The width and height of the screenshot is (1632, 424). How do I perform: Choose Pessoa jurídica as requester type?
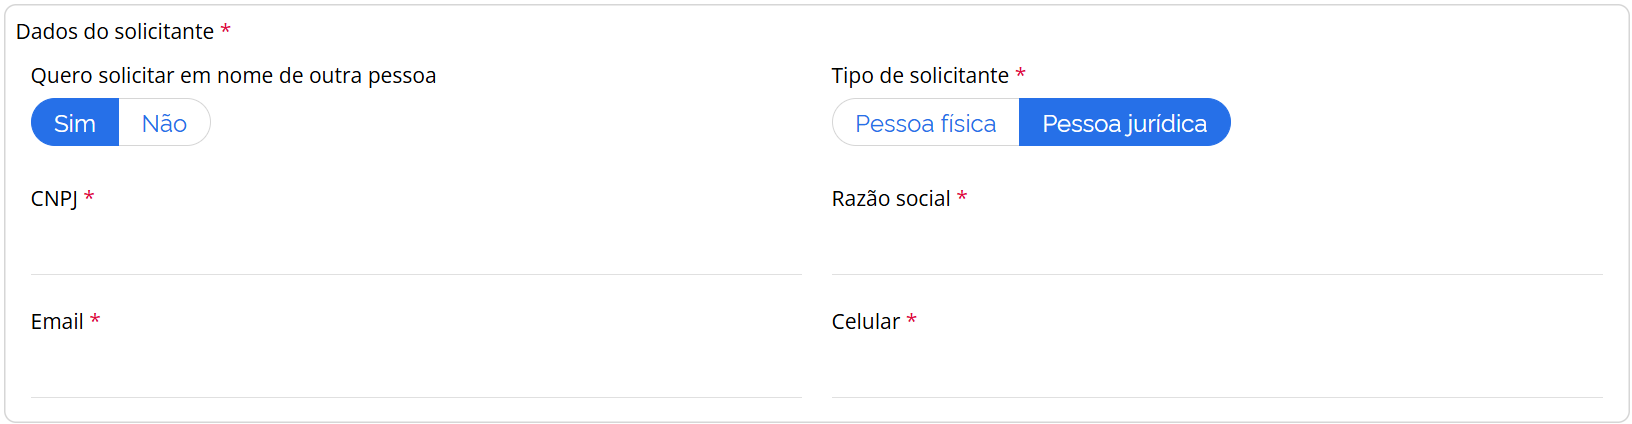pyautogui.click(x=1124, y=123)
